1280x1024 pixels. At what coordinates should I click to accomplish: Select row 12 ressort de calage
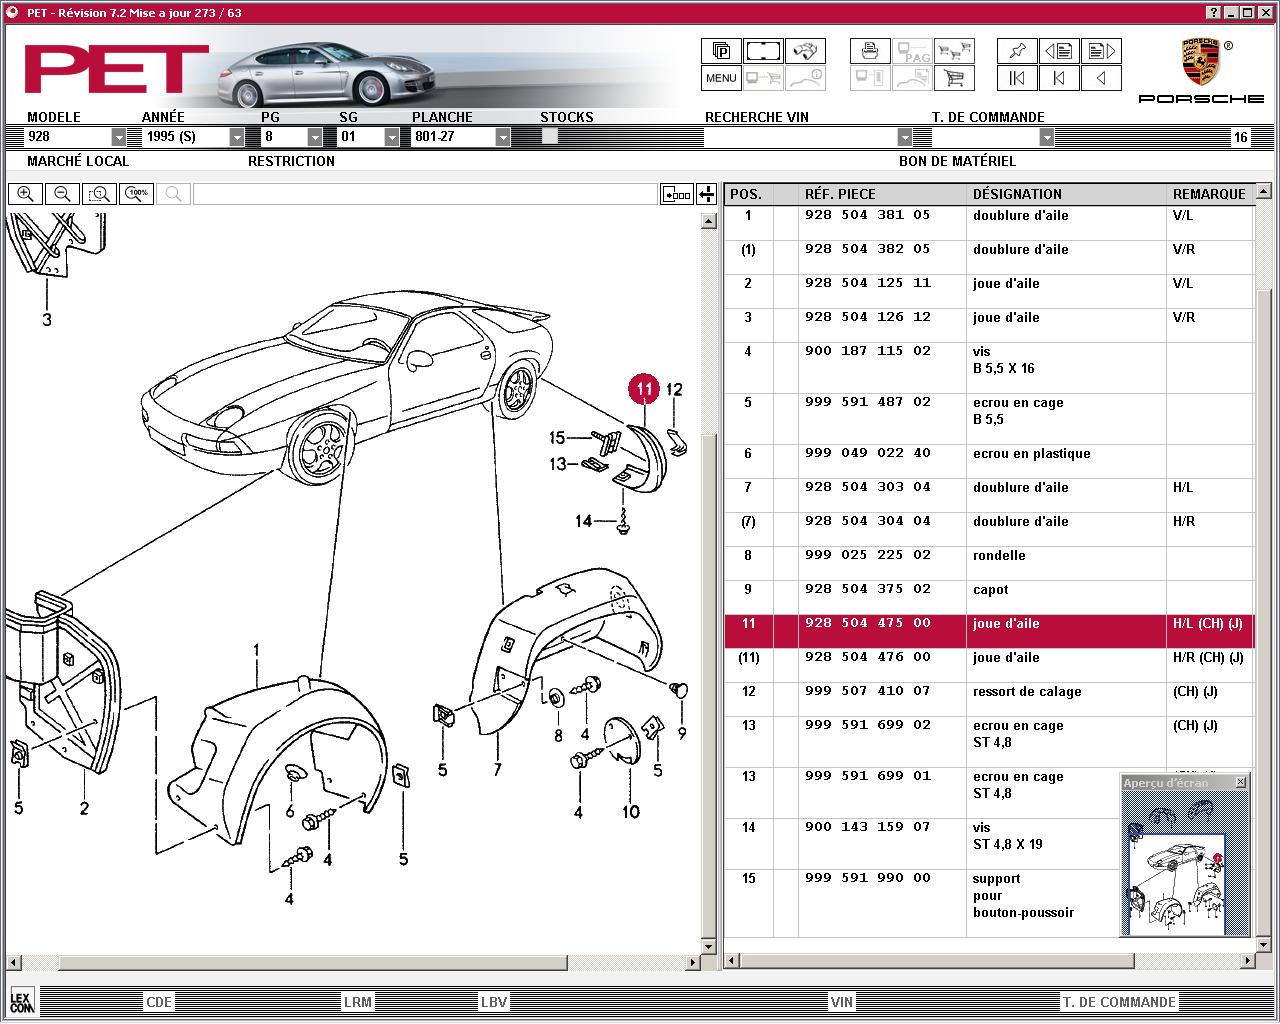pos(988,692)
